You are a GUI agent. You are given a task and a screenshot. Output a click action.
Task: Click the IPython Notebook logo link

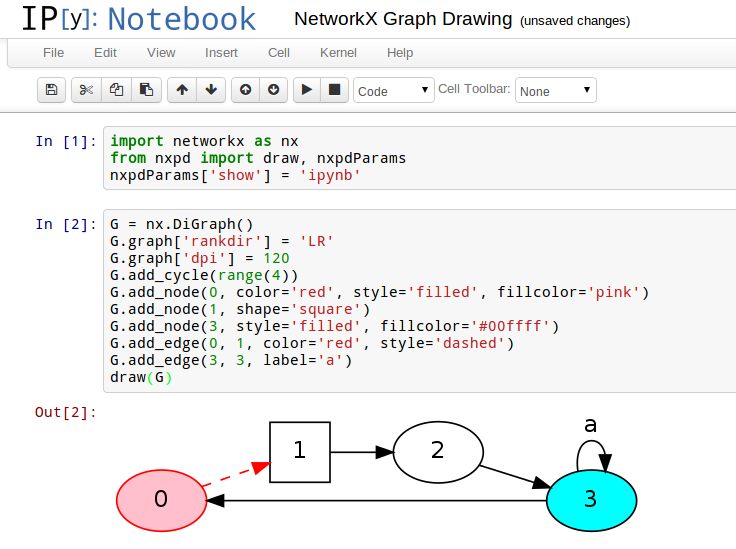(x=138, y=19)
